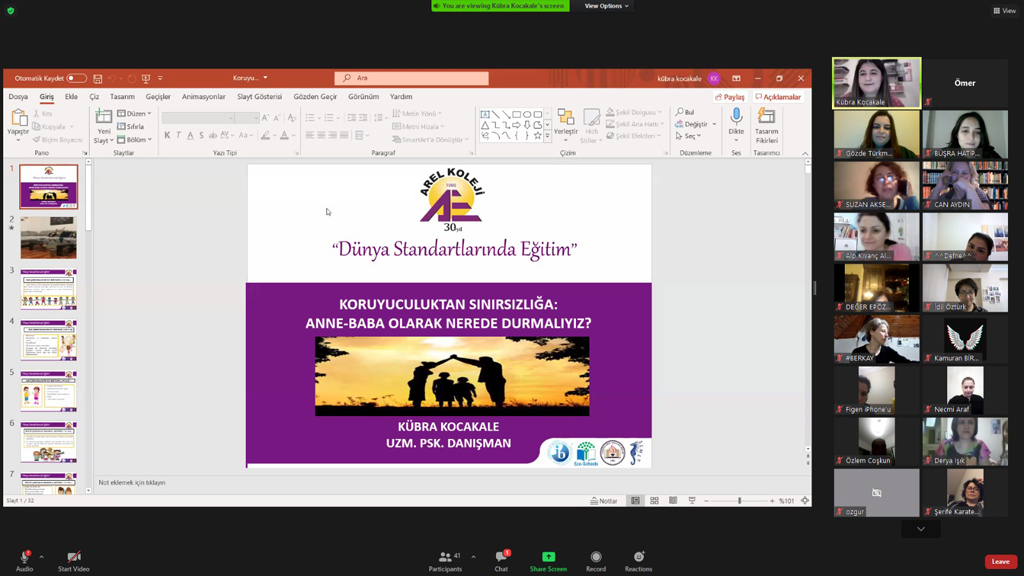This screenshot has width=1024, height=576.
Task: Start recording with the Record icon
Action: (x=596, y=557)
